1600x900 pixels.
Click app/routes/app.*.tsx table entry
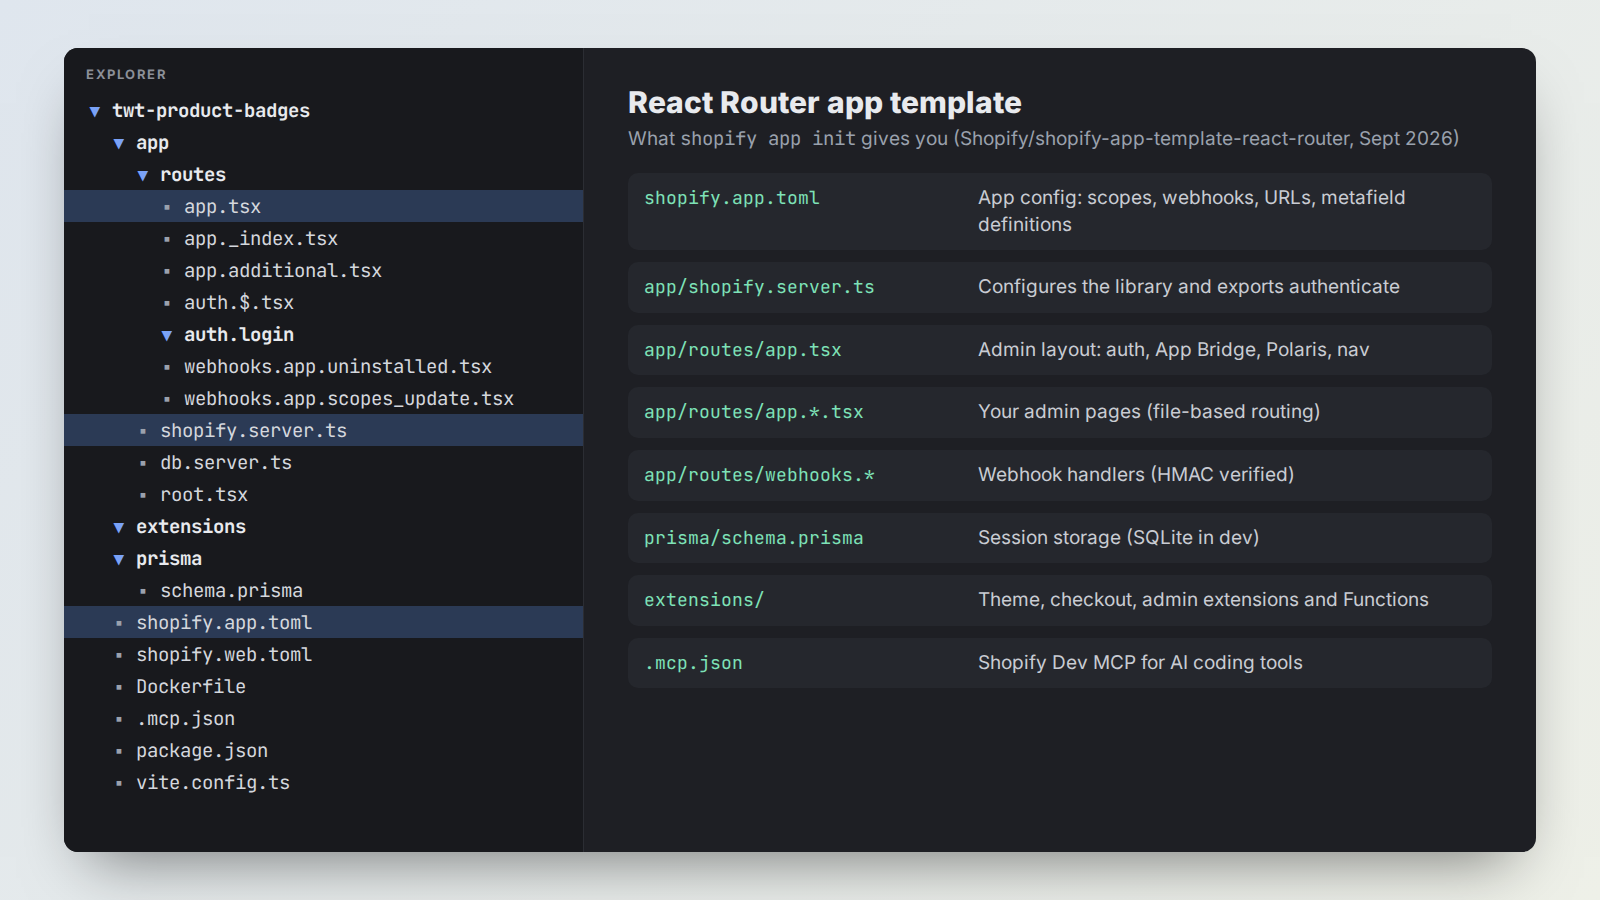[x=754, y=412]
